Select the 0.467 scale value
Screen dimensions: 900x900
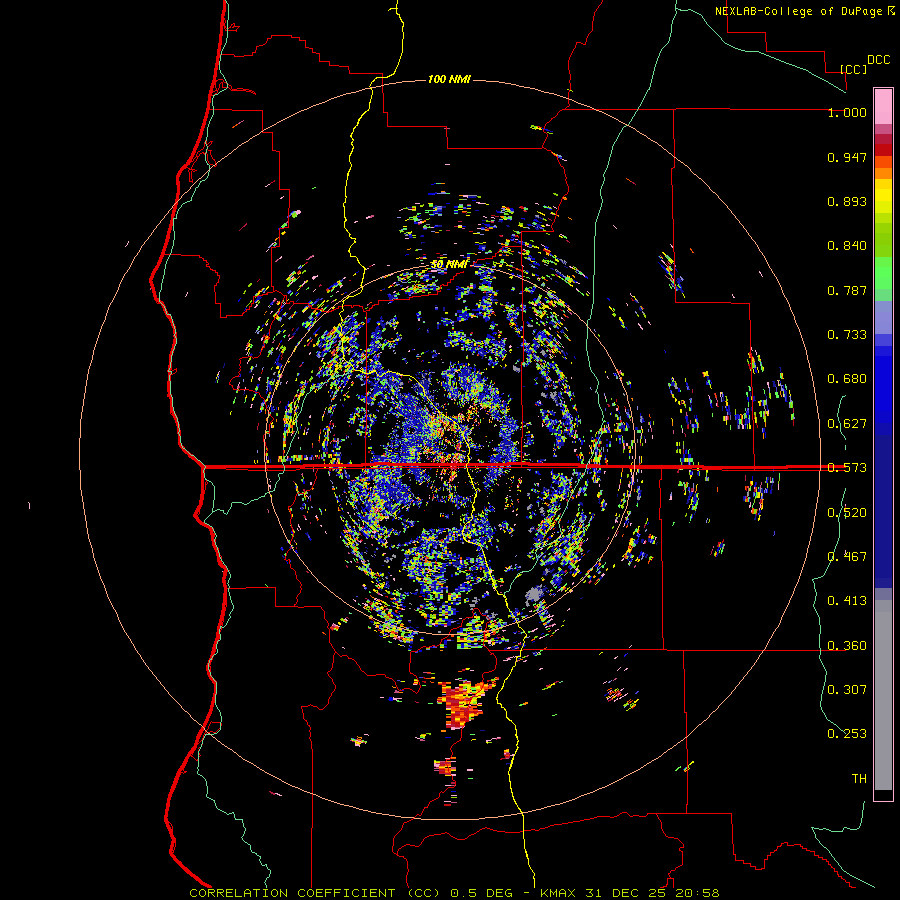coord(847,557)
